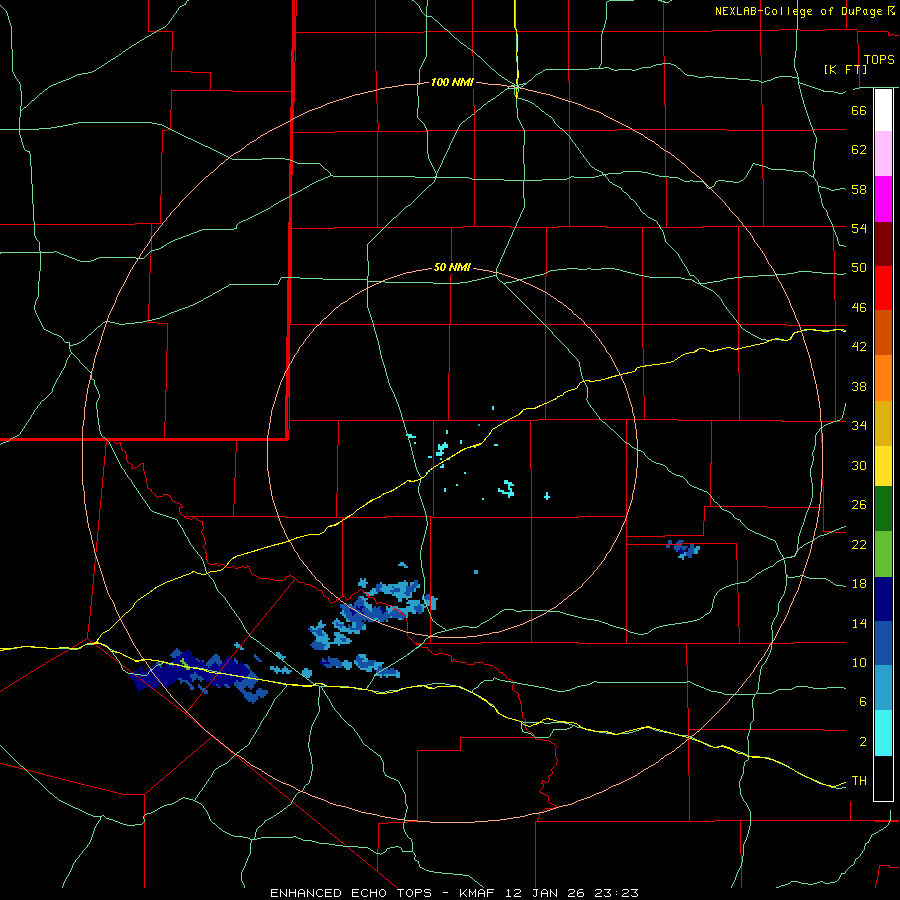Viewport: 900px width, 900px height.
Task: Click the Enhanced Echo Tops KMAF timestamp caption
Action: pyautogui.click(x=454, y=893)
